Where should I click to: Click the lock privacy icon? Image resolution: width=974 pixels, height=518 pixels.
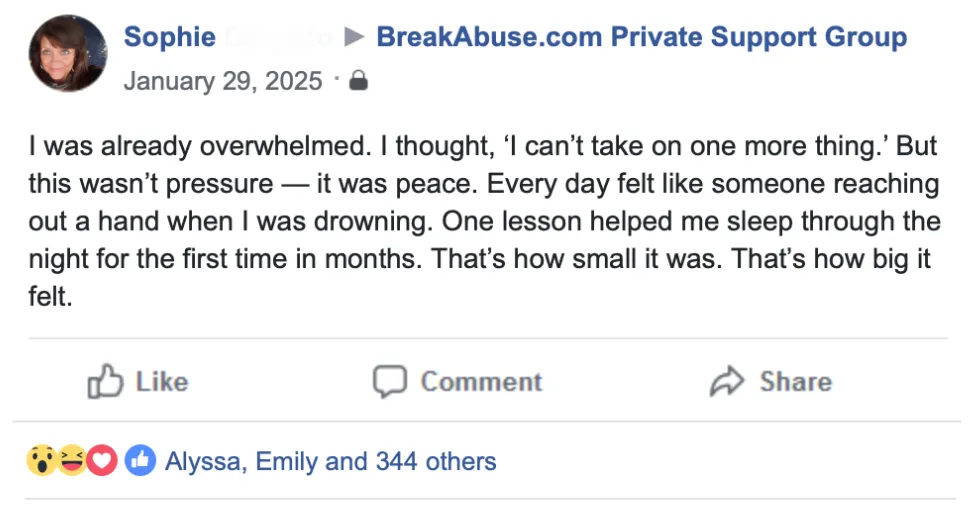pos(358,81)
